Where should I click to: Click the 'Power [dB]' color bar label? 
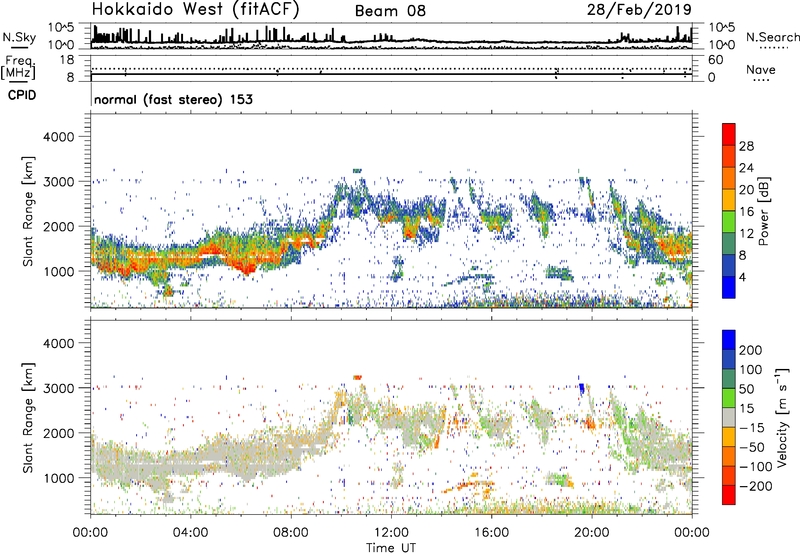coord(764,211)
